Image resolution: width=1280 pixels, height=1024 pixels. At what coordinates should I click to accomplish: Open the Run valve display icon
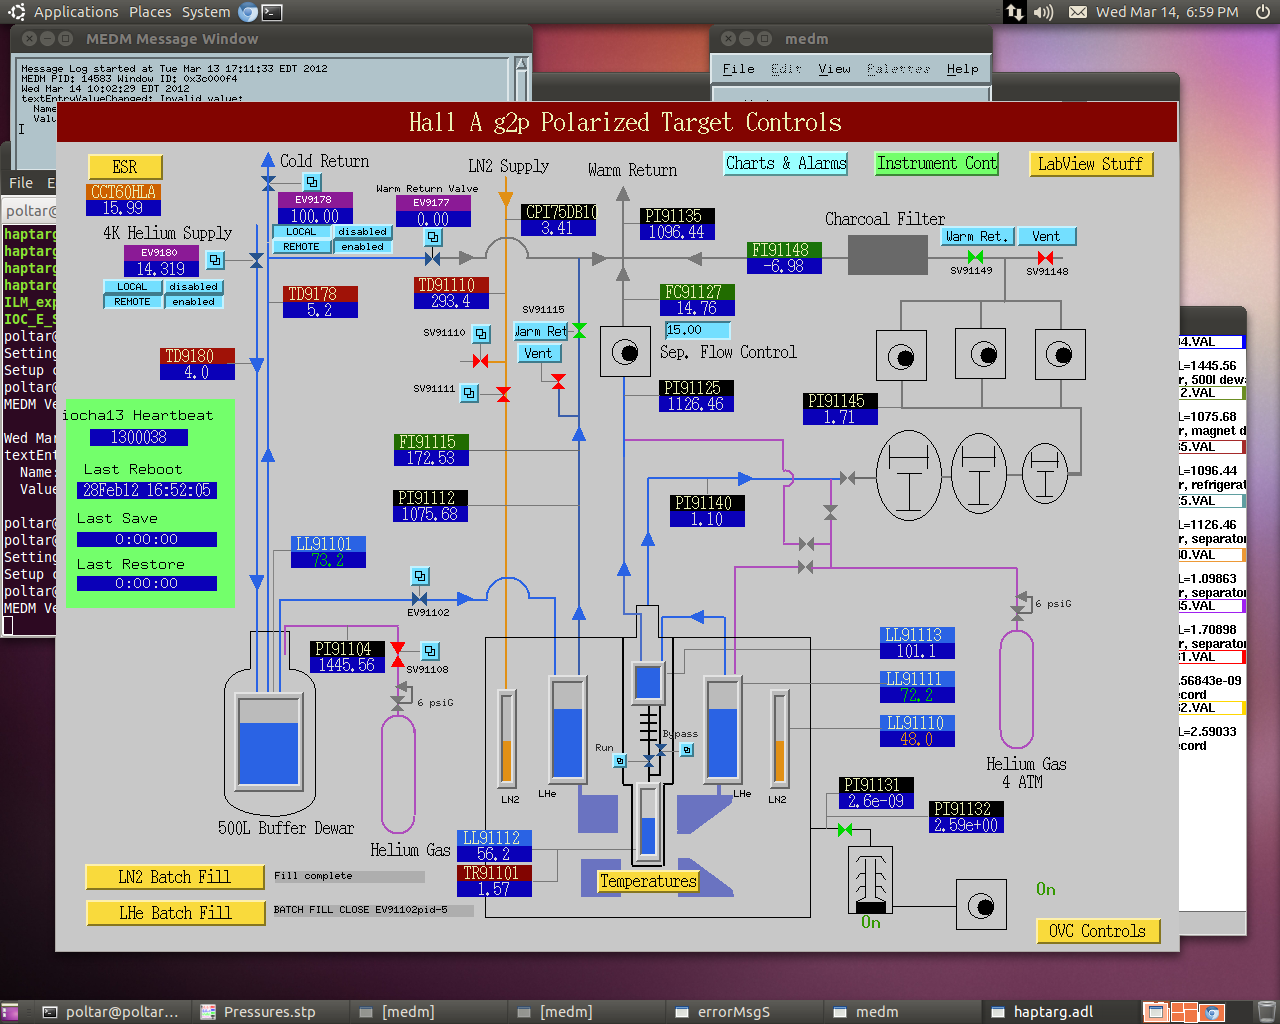620,761
